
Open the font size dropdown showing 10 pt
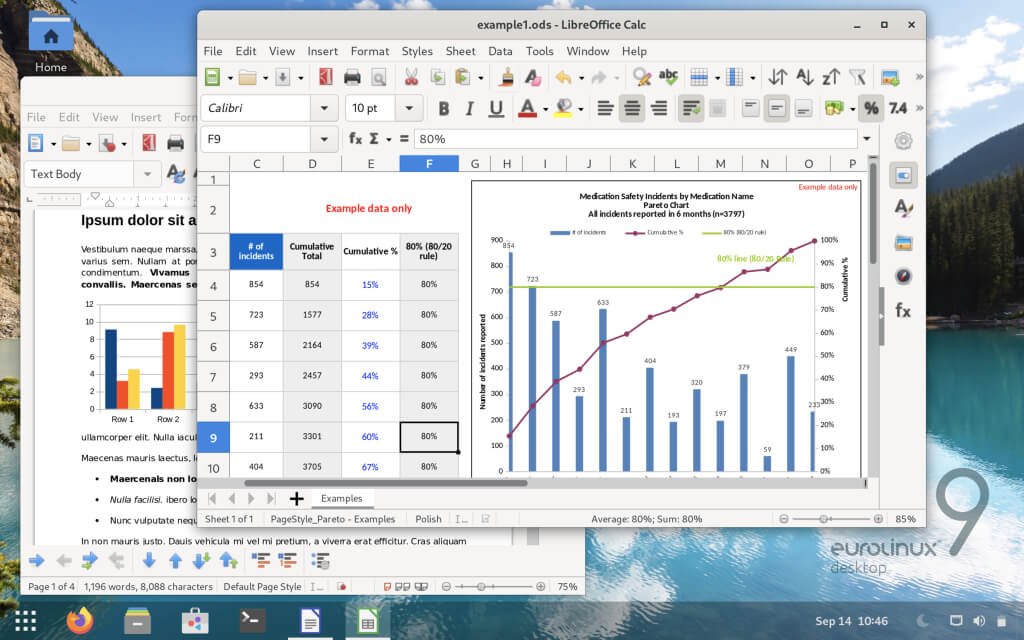[x=409, y=108]
